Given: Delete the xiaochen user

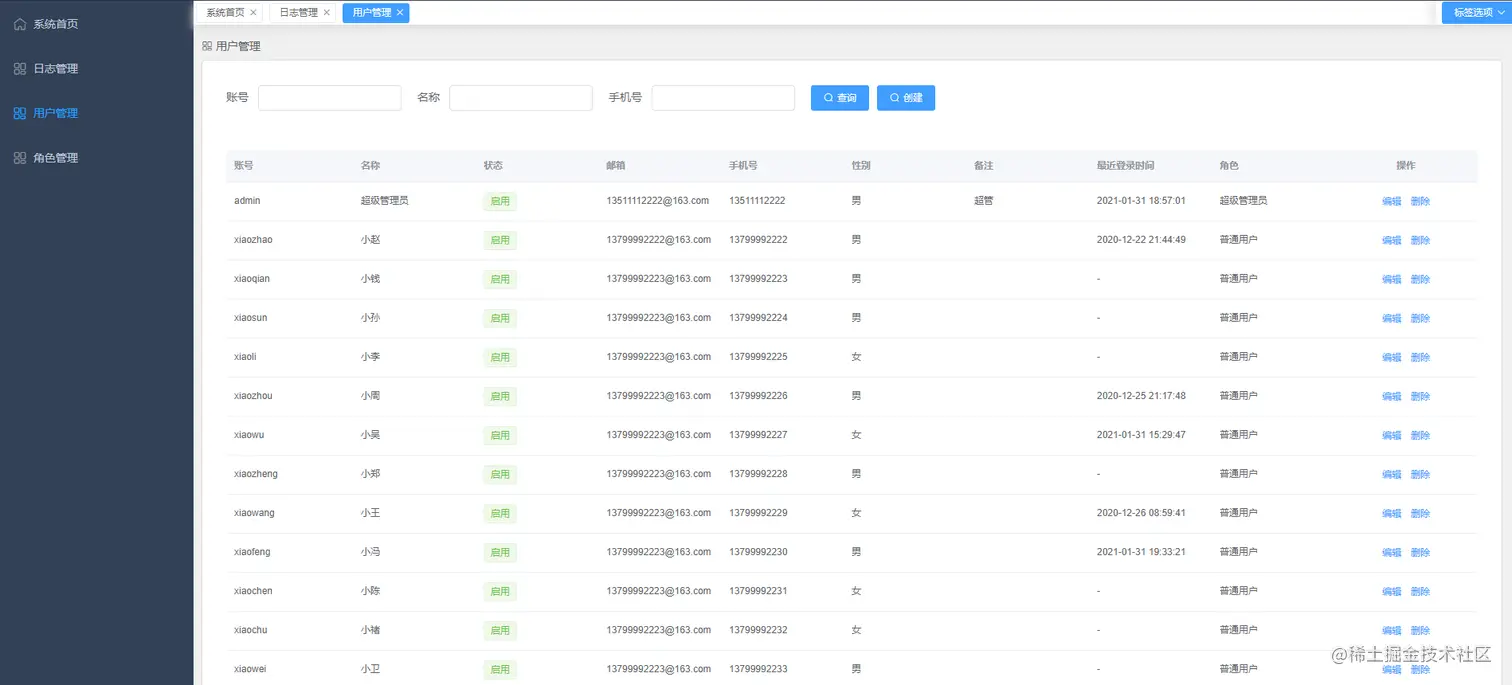Looking at the screenshot, I should point(1420,591).
